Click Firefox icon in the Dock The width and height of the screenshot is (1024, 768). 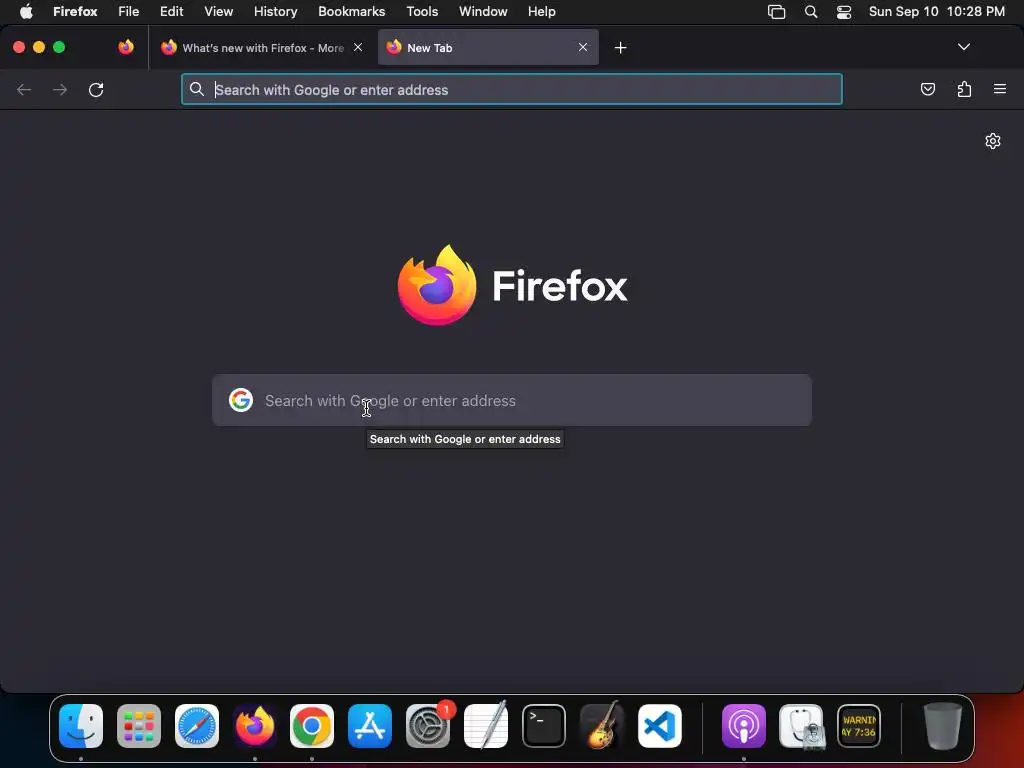(255, 726)
